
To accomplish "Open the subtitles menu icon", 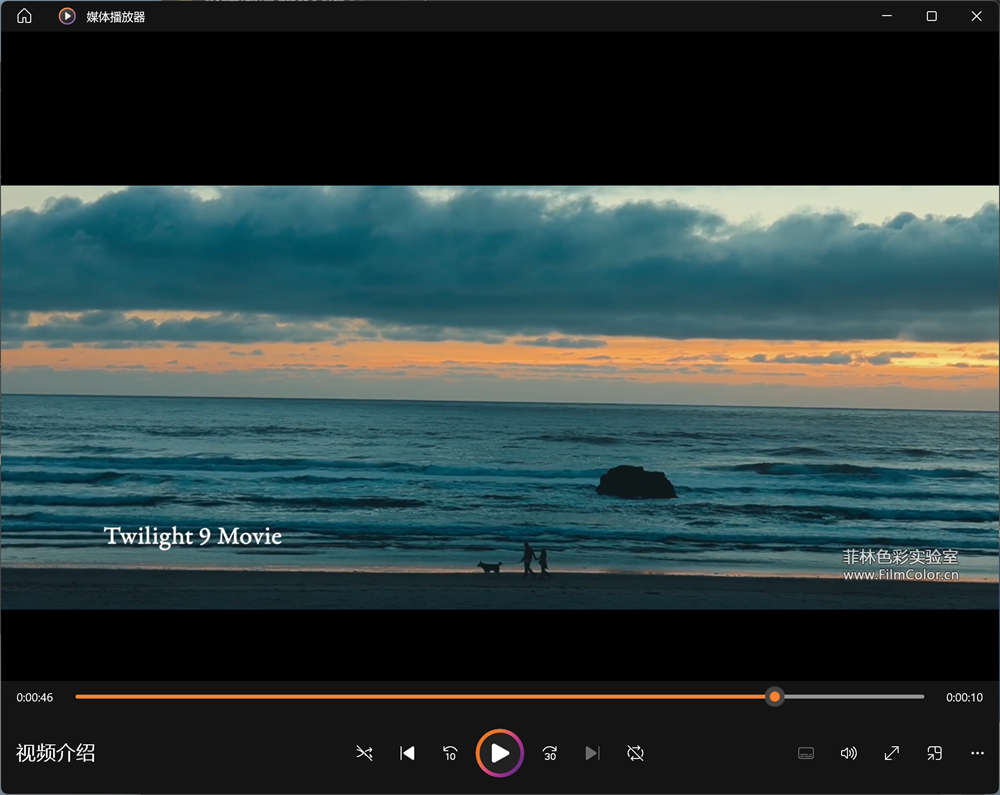I will coord(806,753).
